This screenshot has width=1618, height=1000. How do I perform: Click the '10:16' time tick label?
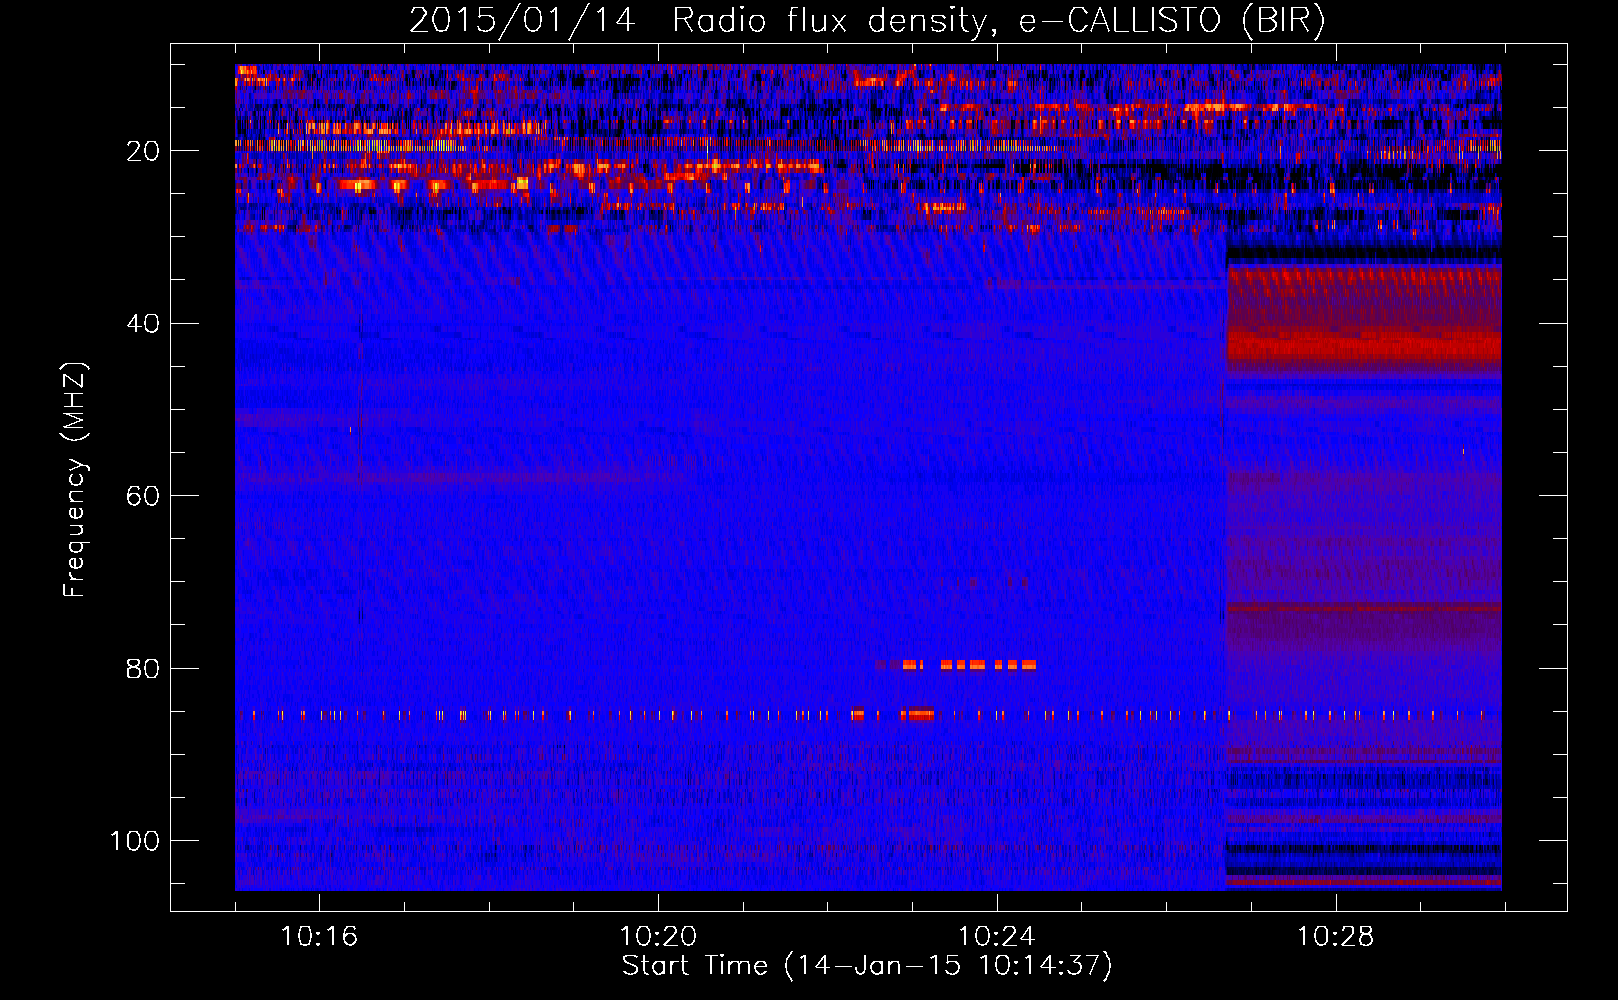click(x=319, y=937)
